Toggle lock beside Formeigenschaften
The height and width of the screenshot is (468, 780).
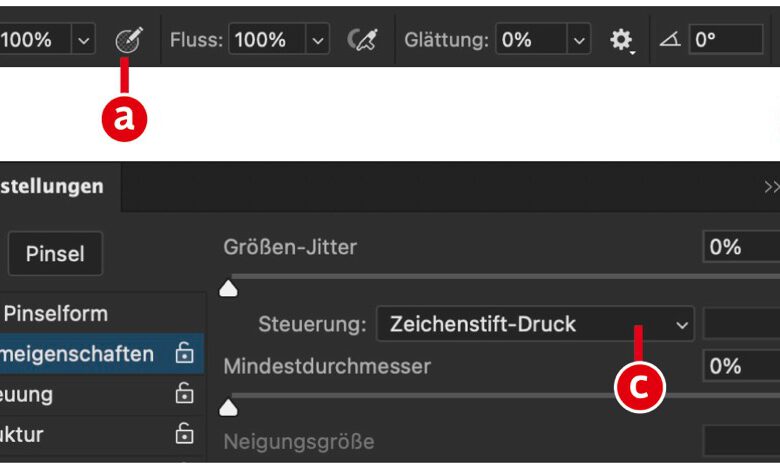[x=184, y=354]
